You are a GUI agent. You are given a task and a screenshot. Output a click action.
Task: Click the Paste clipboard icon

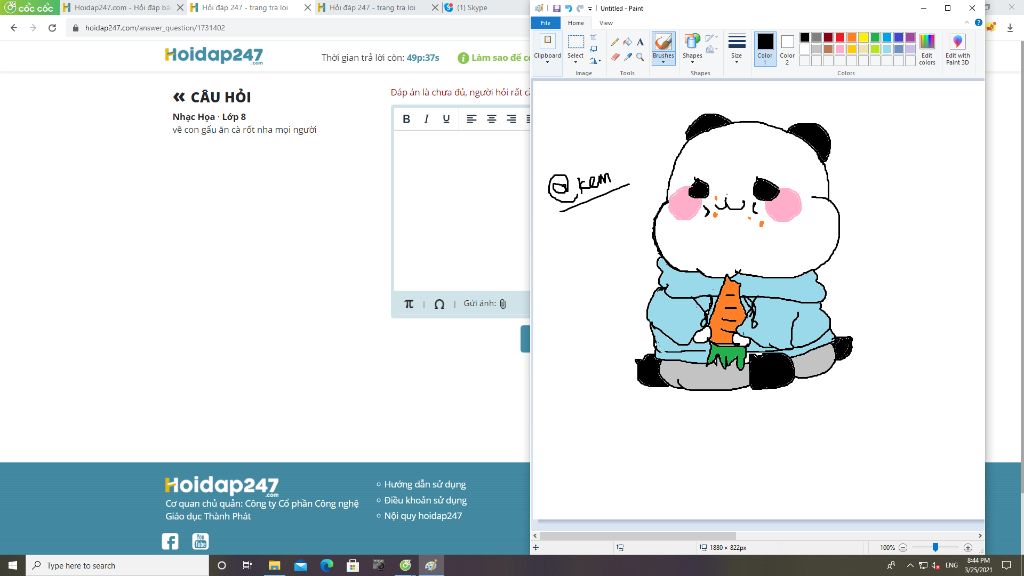[x=547, y=41]
